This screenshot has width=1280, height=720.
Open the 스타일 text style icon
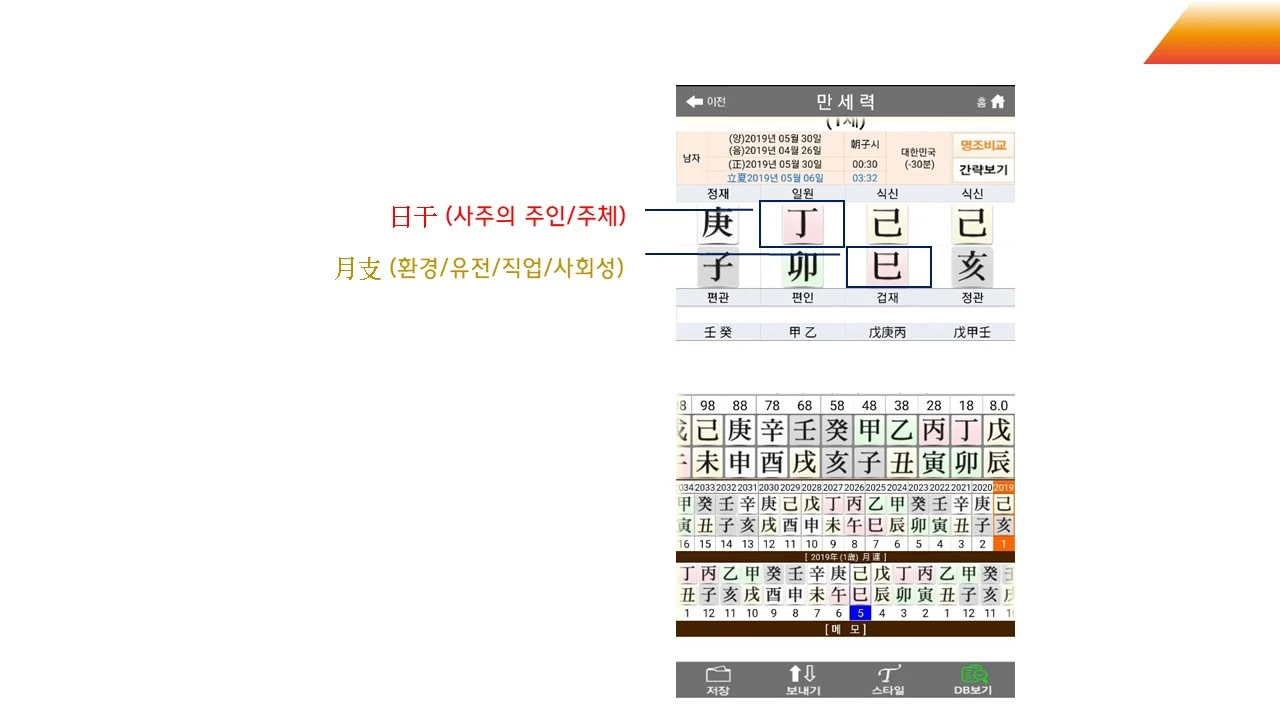pyautogui.click(x=887, y=678)
